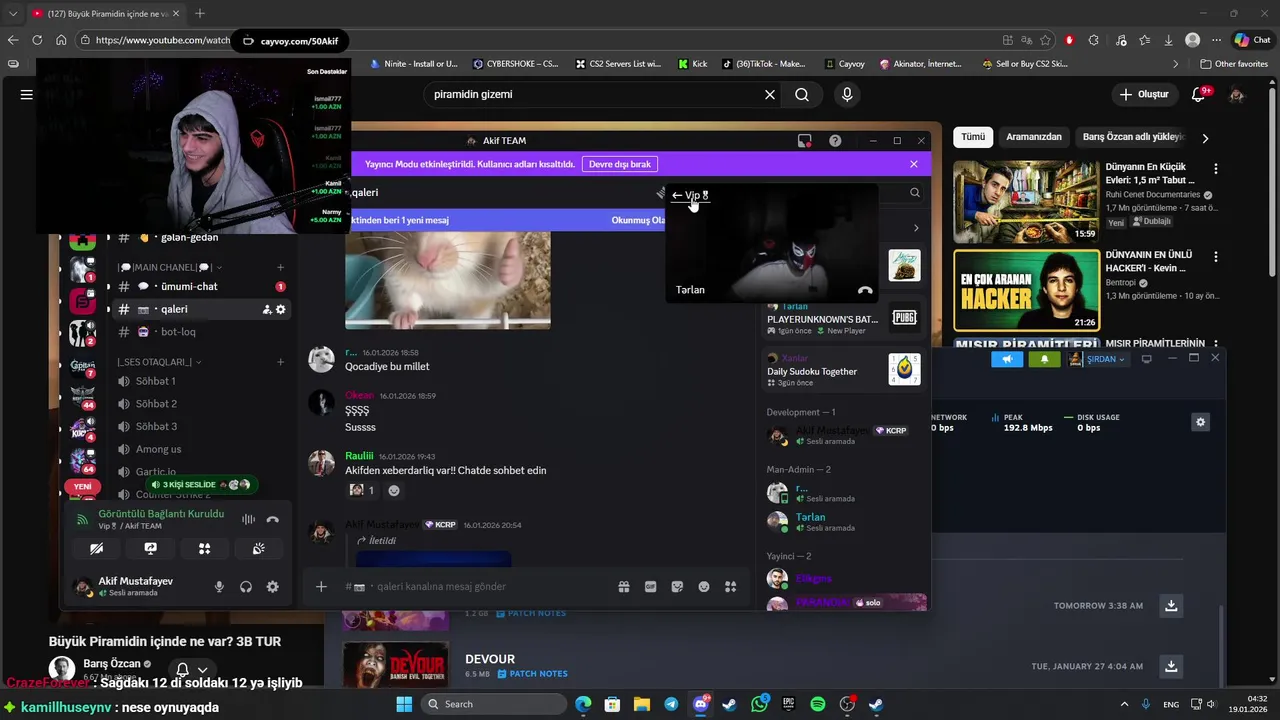Image resolution: width=1280 pixels, height=720 pixels.
Task: Deafen audio with headphone icon
Action: (246, 587)
